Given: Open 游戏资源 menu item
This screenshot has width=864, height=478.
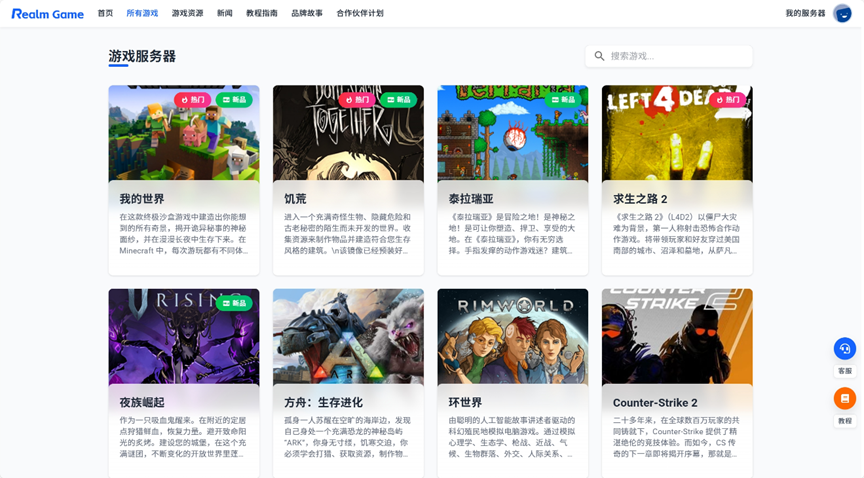Looking at the screenshot, I should [x=187, y=13].
